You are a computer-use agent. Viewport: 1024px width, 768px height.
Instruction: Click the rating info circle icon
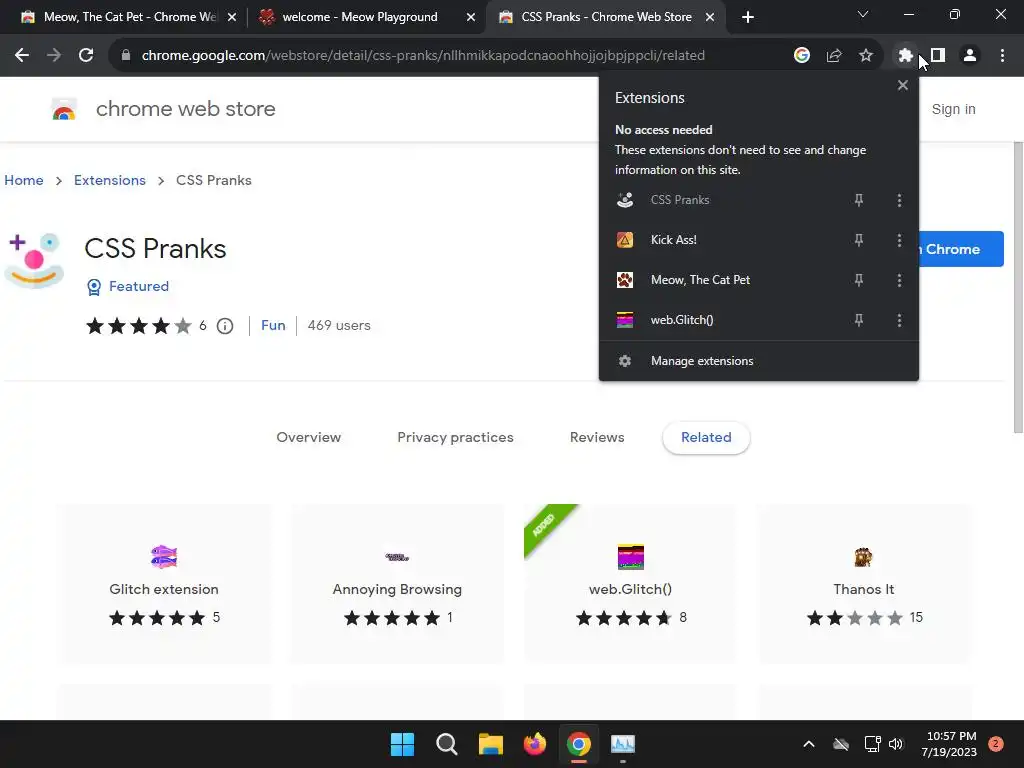225,326
